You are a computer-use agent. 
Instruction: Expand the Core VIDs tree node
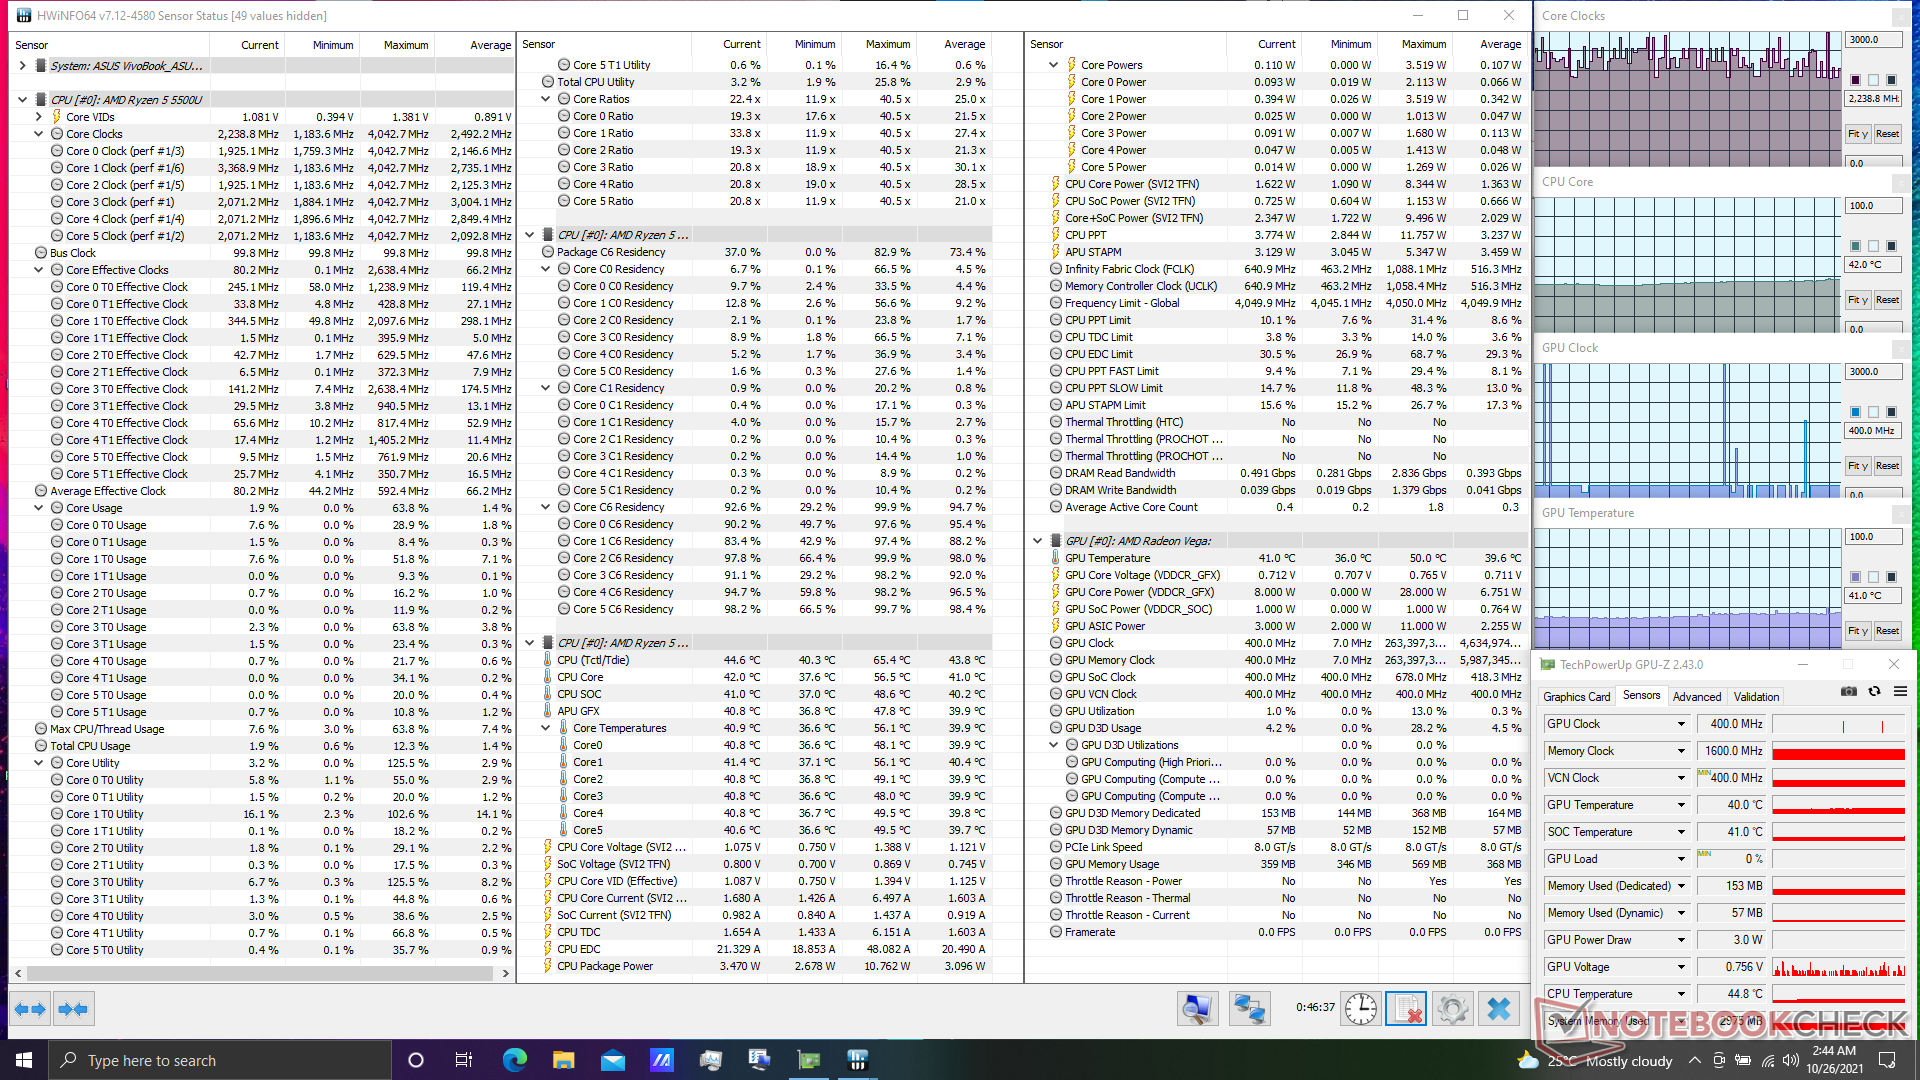click(x=39, y=117)
